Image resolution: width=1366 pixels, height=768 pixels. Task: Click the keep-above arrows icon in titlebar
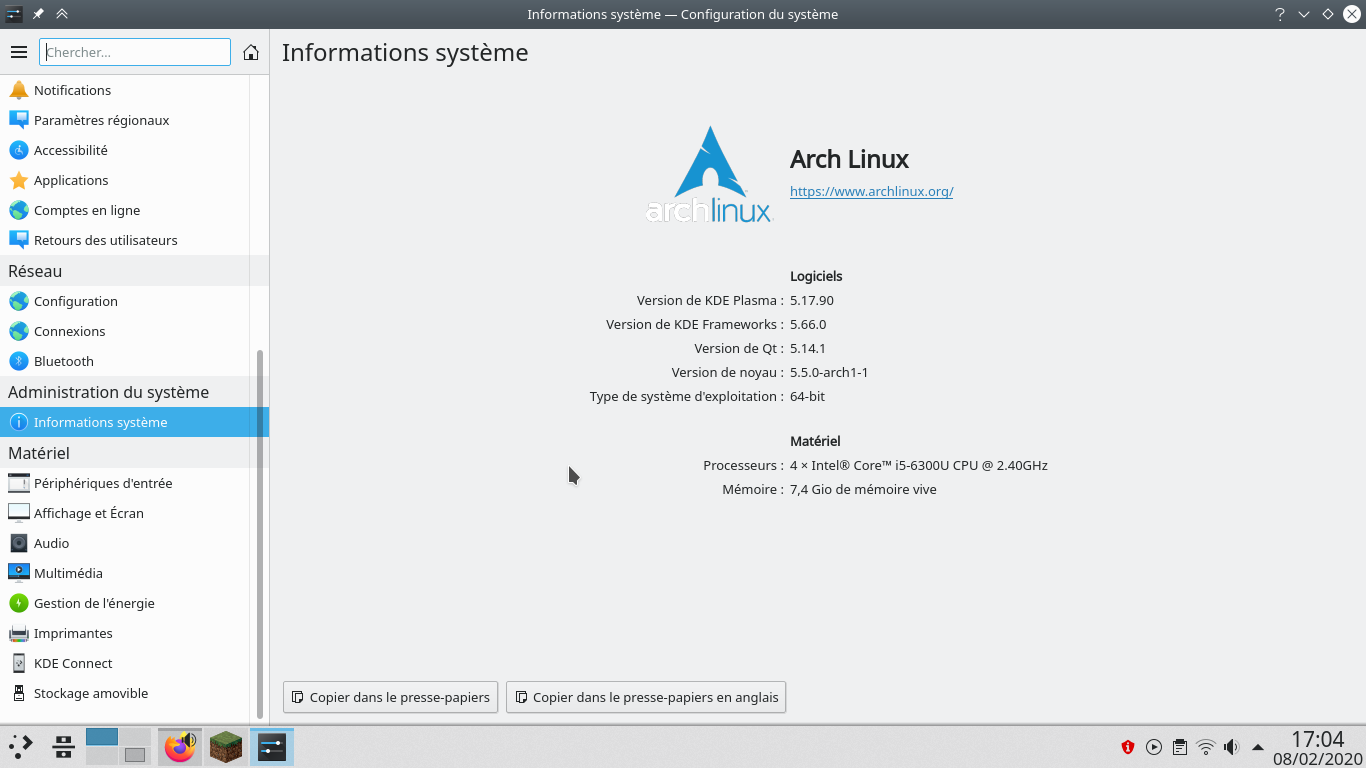[x=62, y=14]
